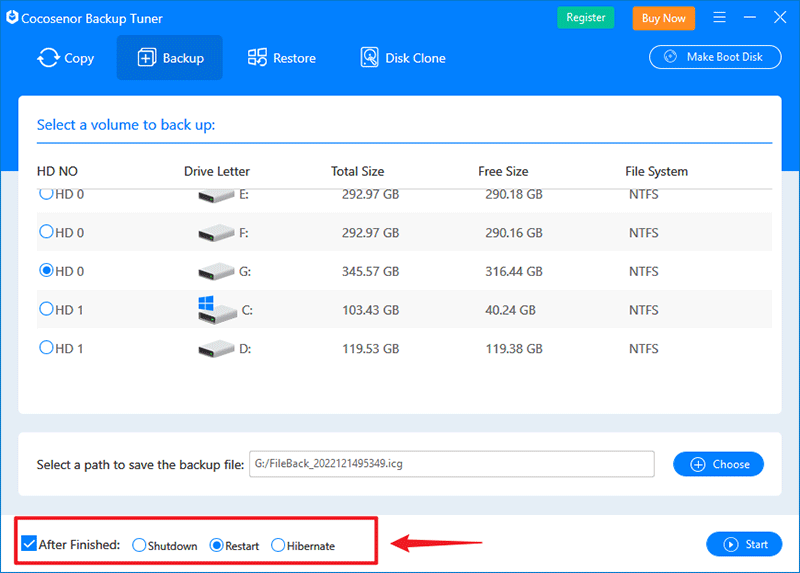Select the HD 1 C: volume radio button
Screen dimensions: 800x573
pyautogui.click(x=46, y=309)
